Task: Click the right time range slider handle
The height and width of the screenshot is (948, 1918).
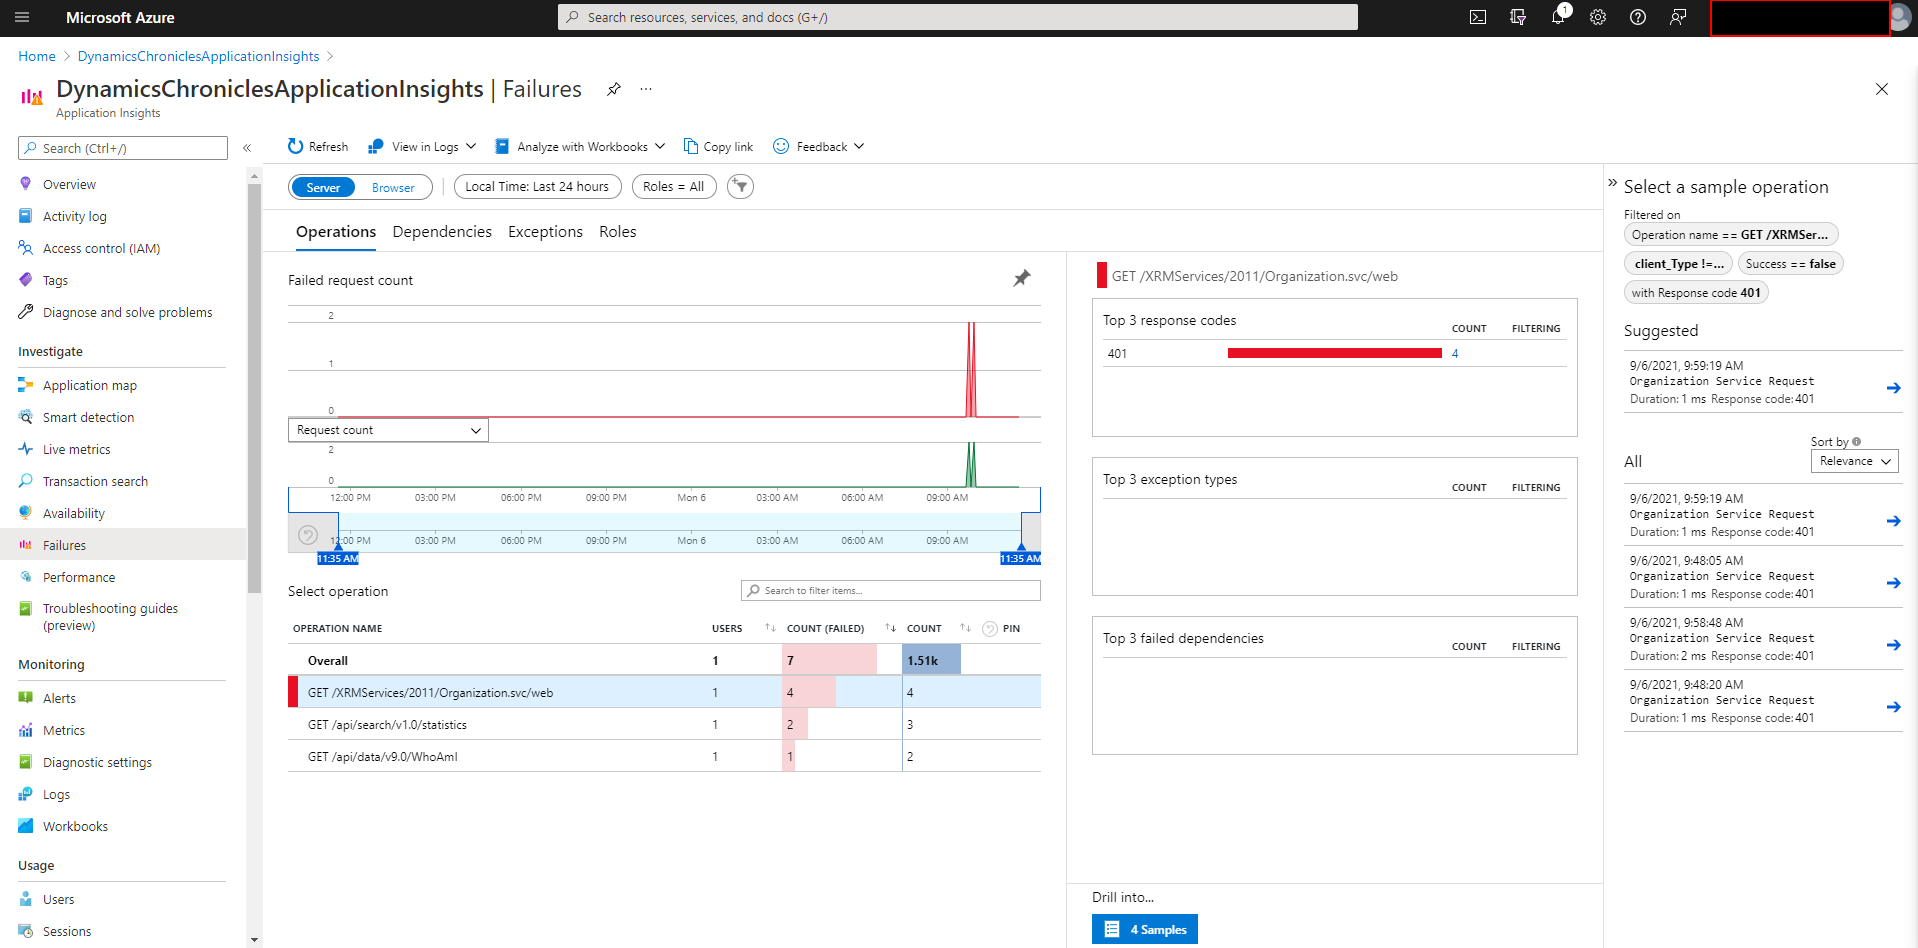Action: tap(1021, 545)
